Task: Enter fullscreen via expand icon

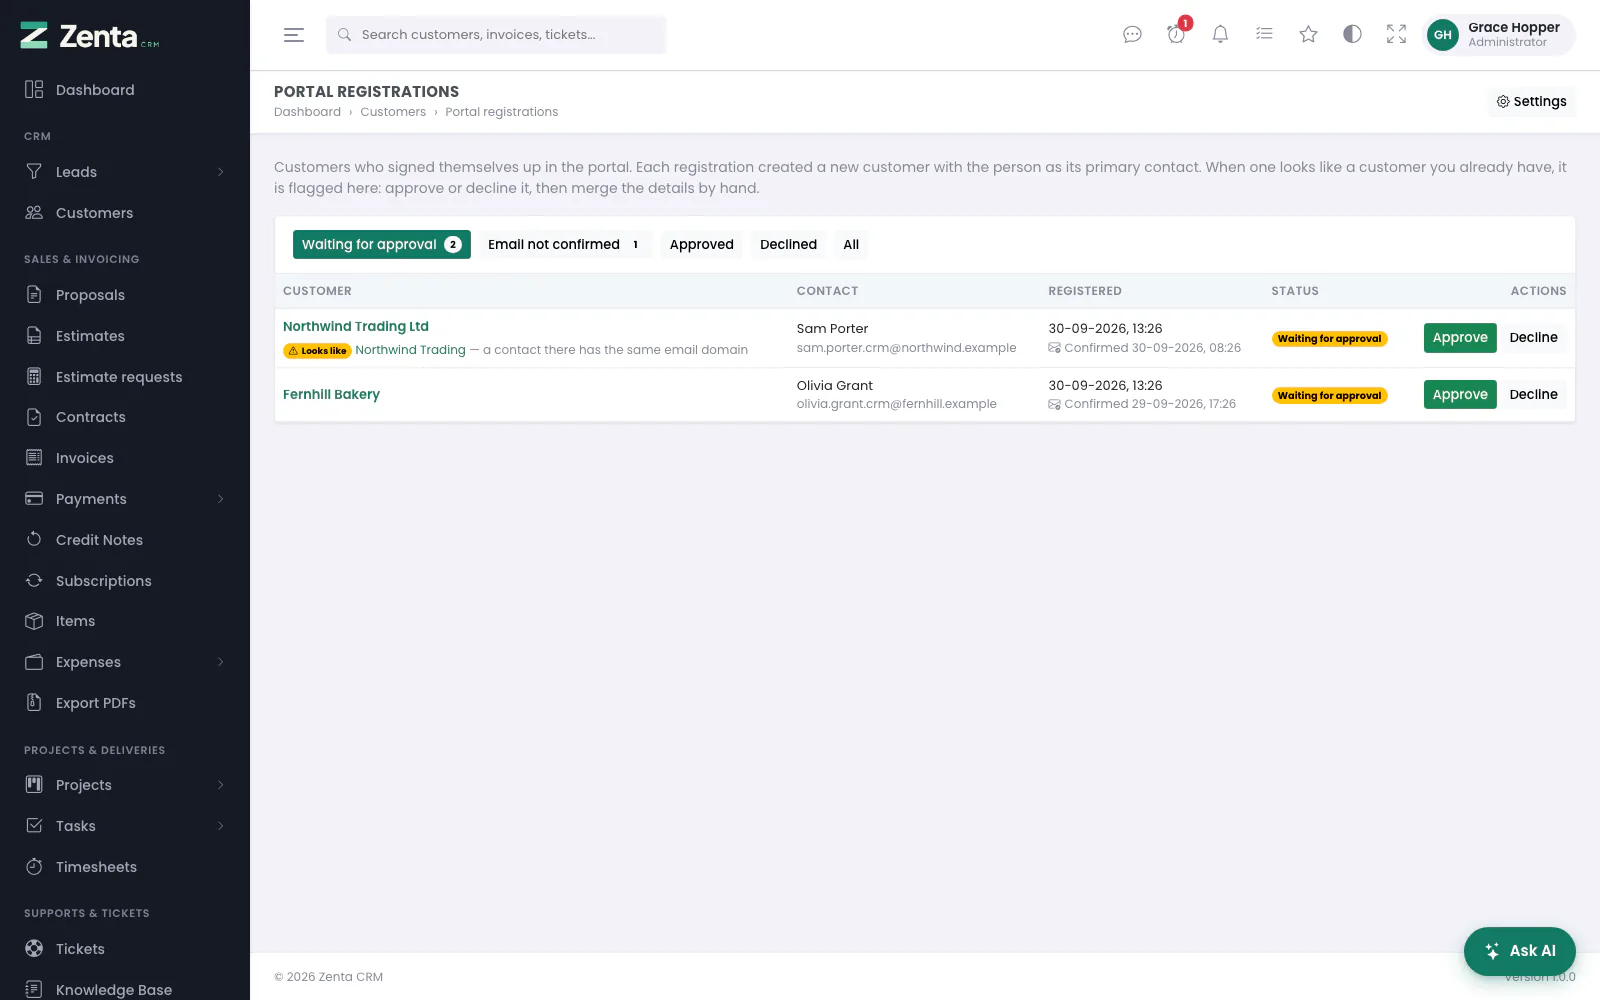Action: click(x=1396, y=35)
